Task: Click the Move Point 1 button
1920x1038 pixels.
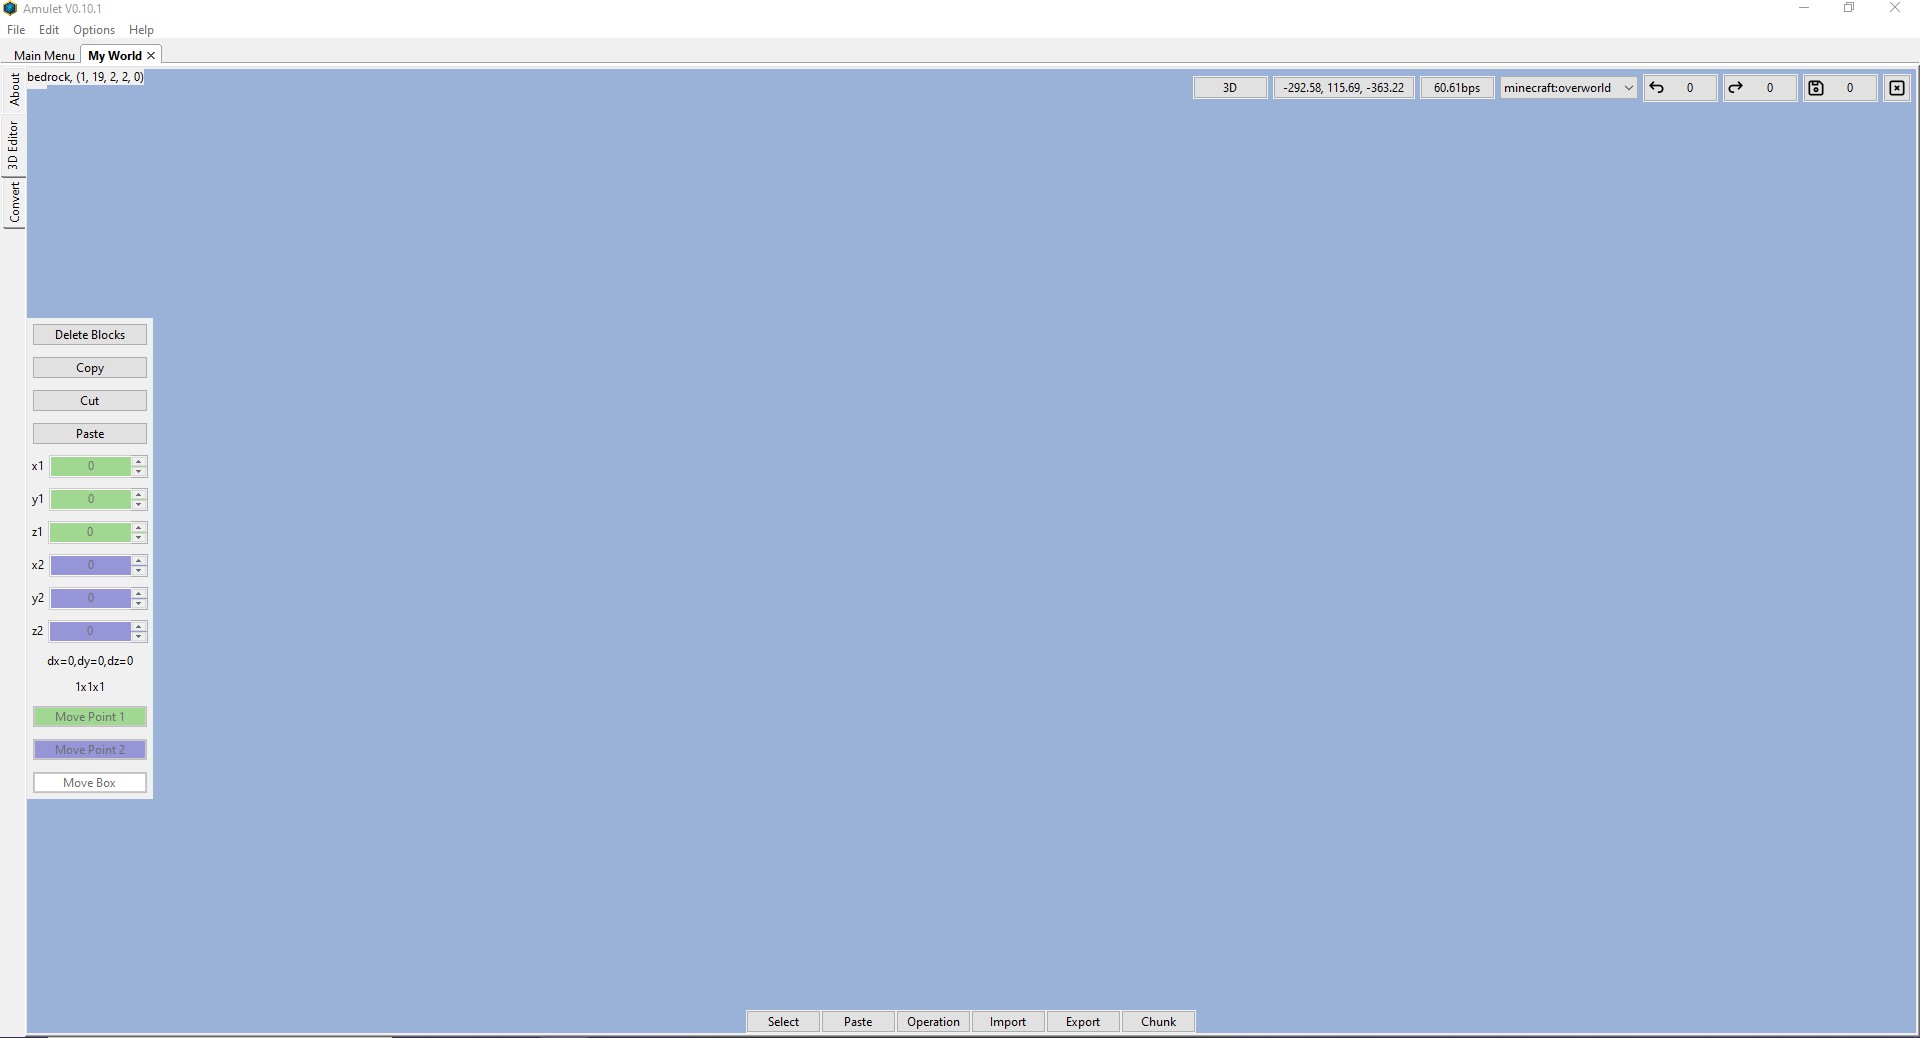Action: (89, 716)
